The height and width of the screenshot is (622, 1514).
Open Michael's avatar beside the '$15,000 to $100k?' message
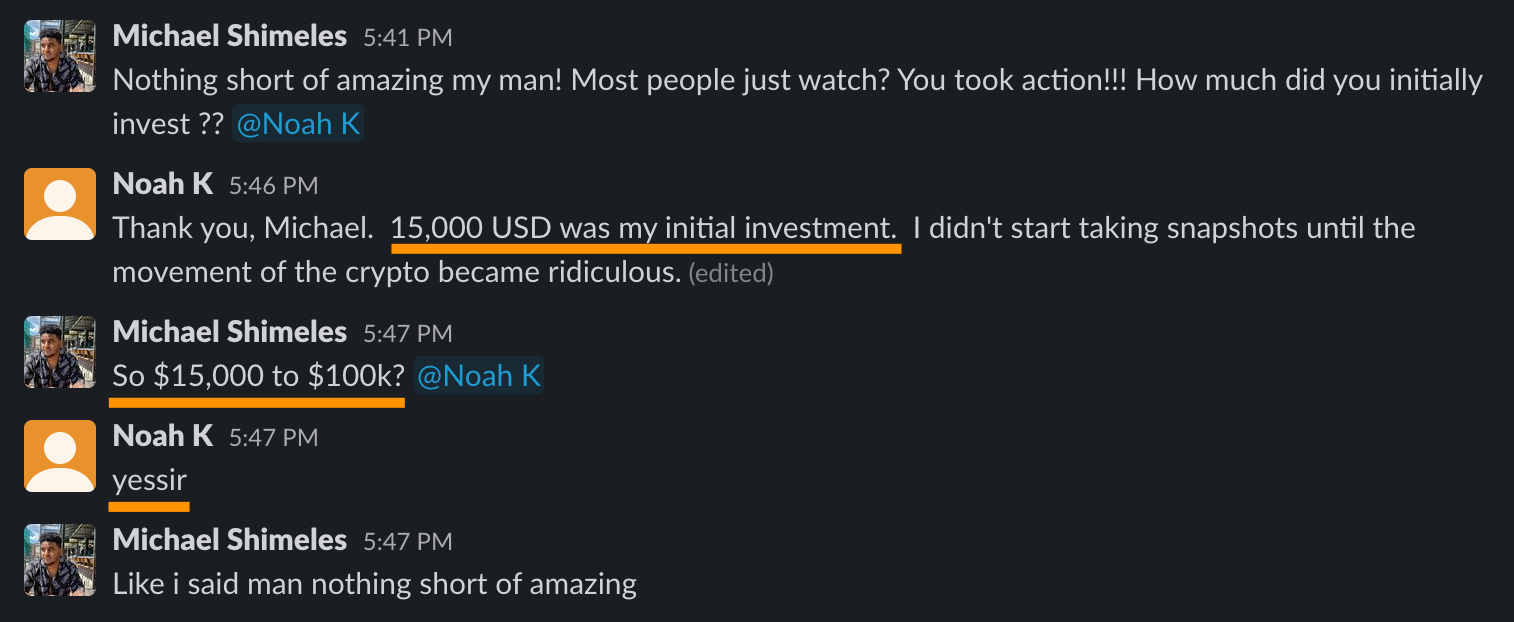[x=59, y=352]
